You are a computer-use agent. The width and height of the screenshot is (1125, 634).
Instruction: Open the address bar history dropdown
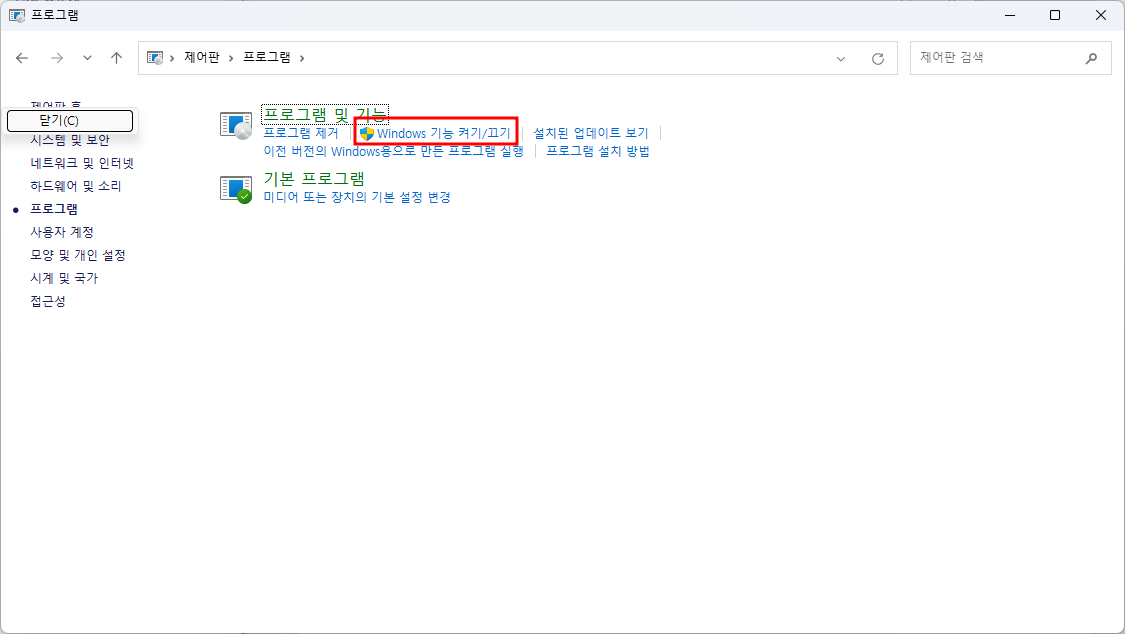click(x=841, y=59)
